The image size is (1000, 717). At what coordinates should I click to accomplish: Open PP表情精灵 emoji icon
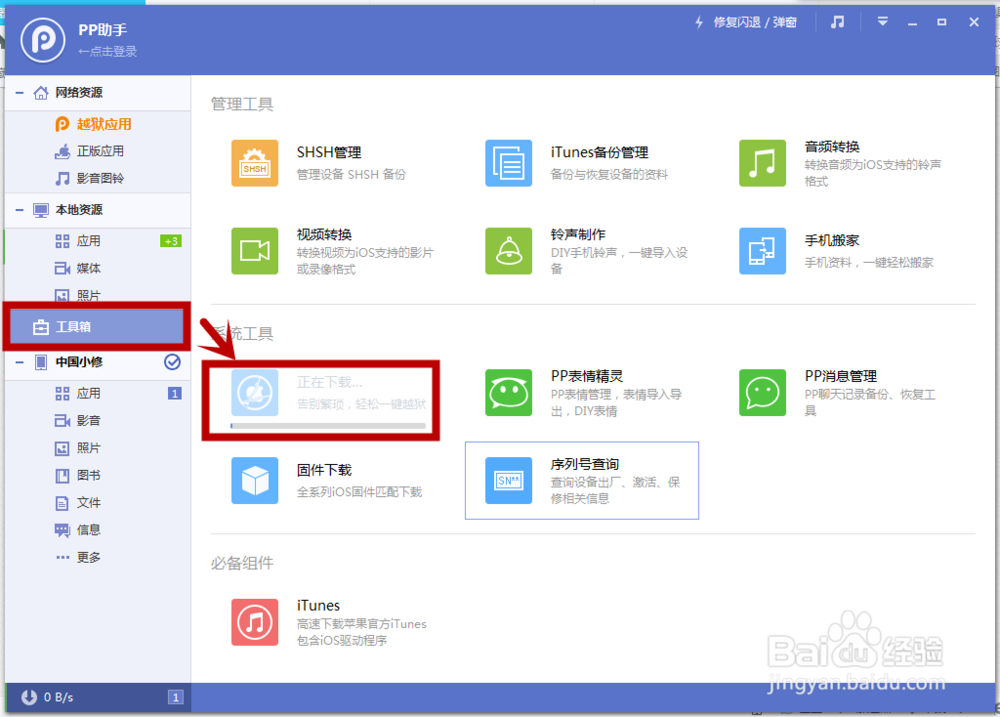coord(508,392)
